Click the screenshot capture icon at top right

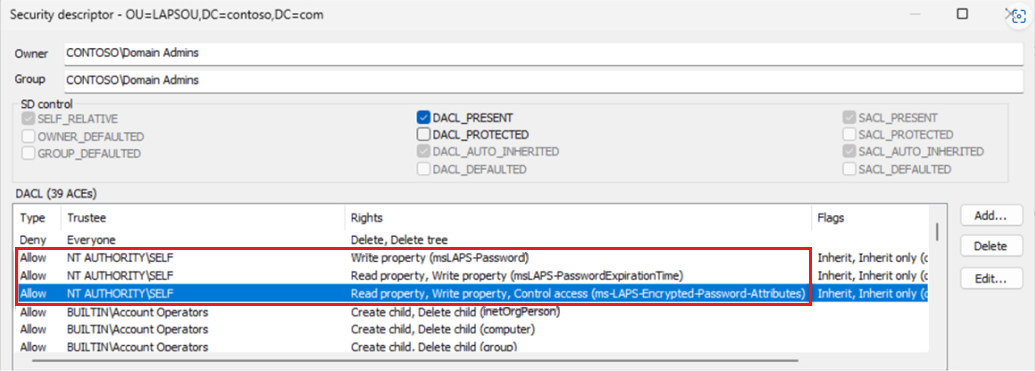click(x=1020, y=17)
